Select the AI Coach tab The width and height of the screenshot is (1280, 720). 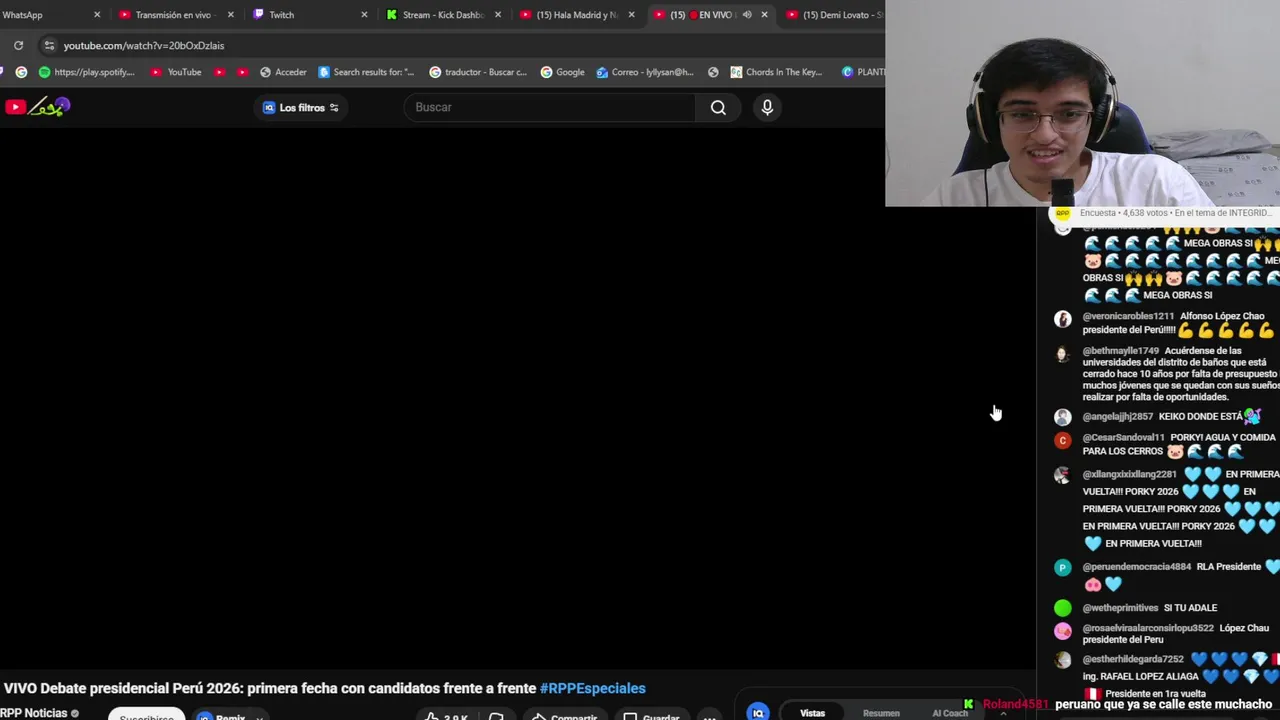(x=949, y=713)
